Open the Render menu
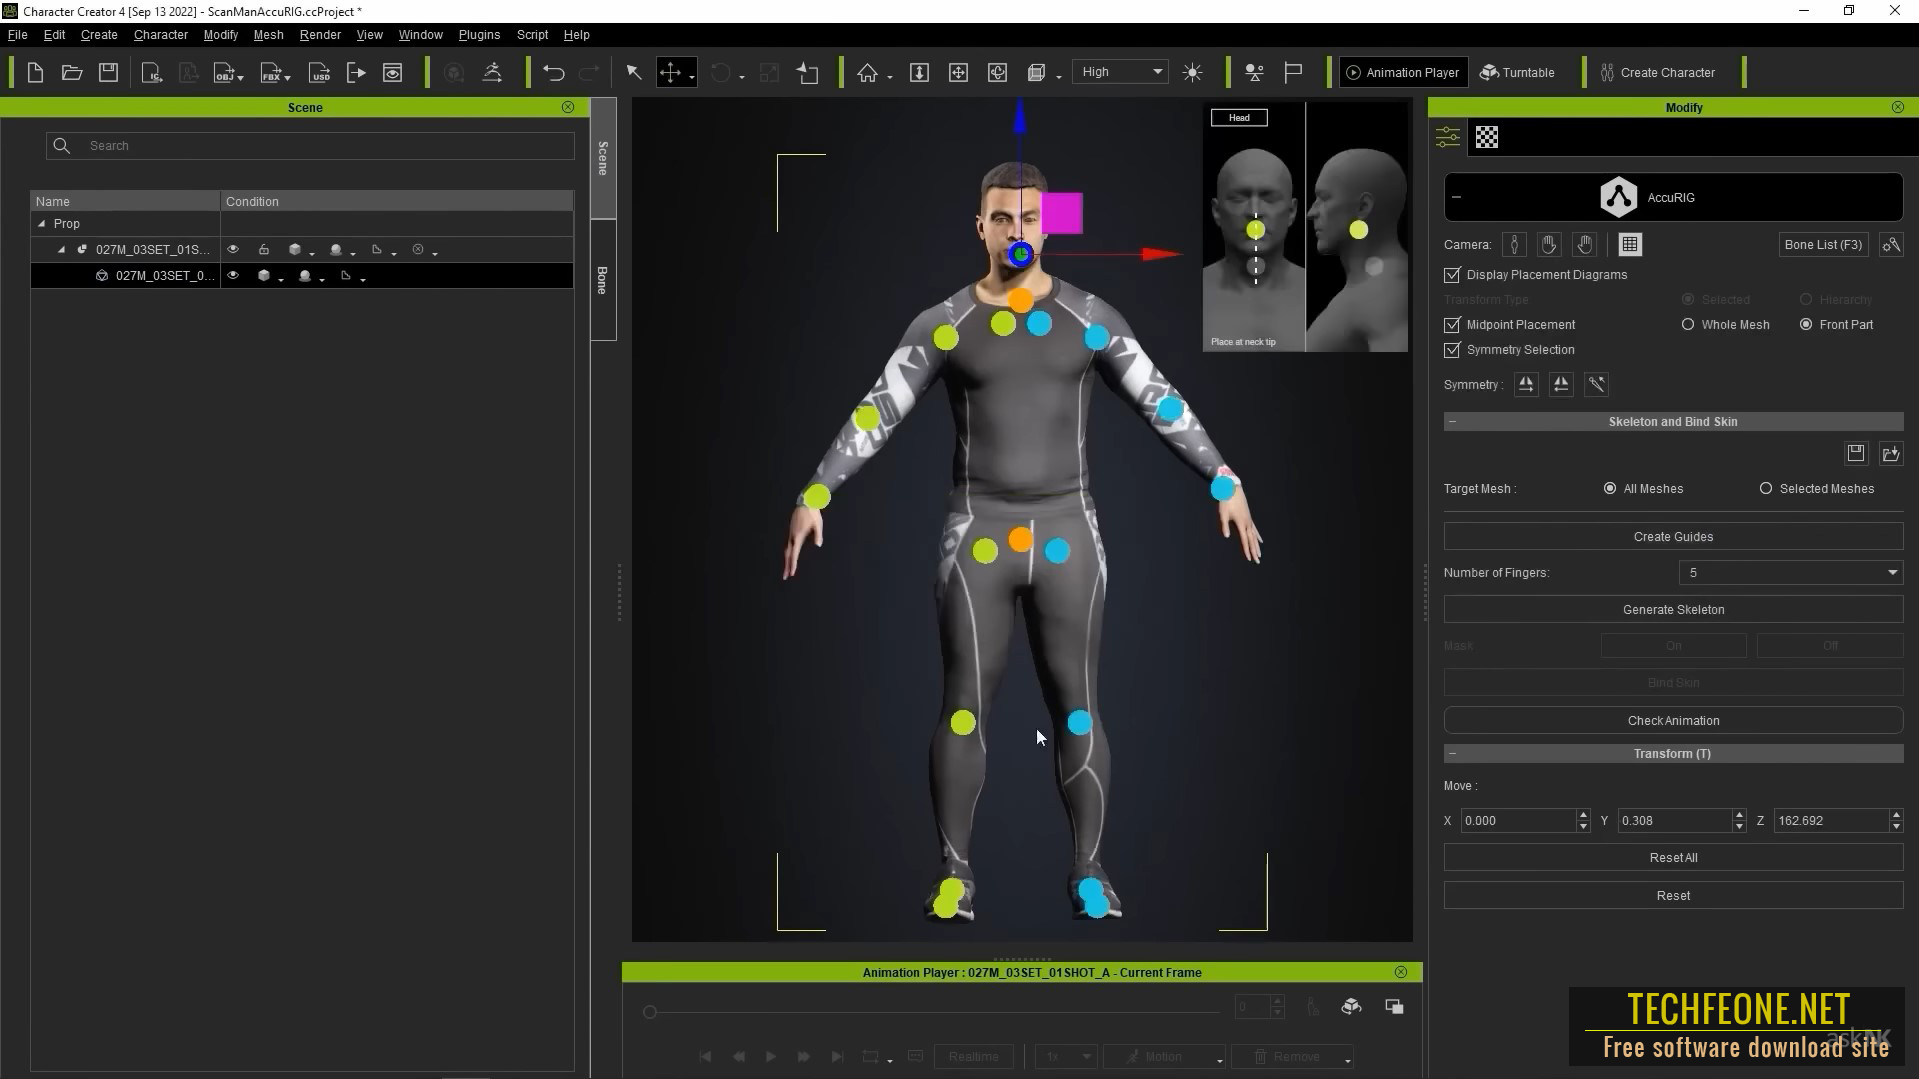Screen dimensions: 1919x1079 320,34
